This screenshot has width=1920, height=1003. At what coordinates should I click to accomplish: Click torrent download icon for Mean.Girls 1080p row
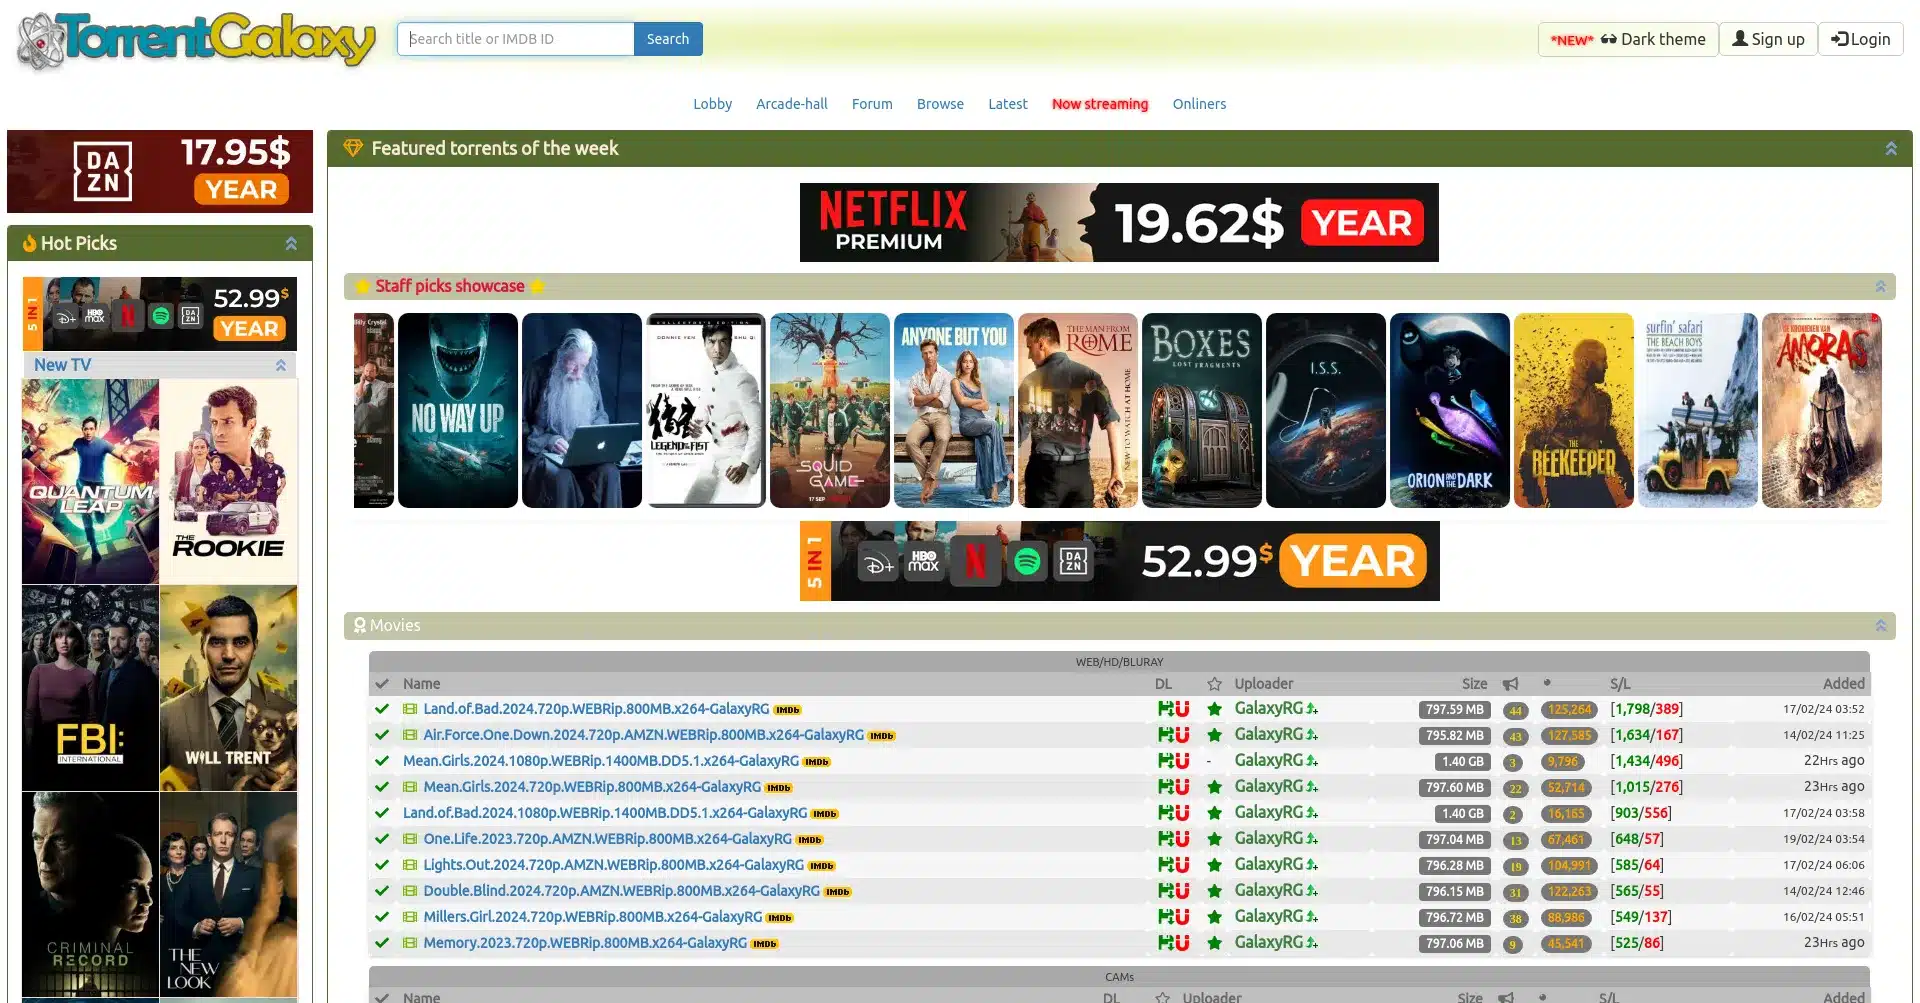pos(1166,761)
